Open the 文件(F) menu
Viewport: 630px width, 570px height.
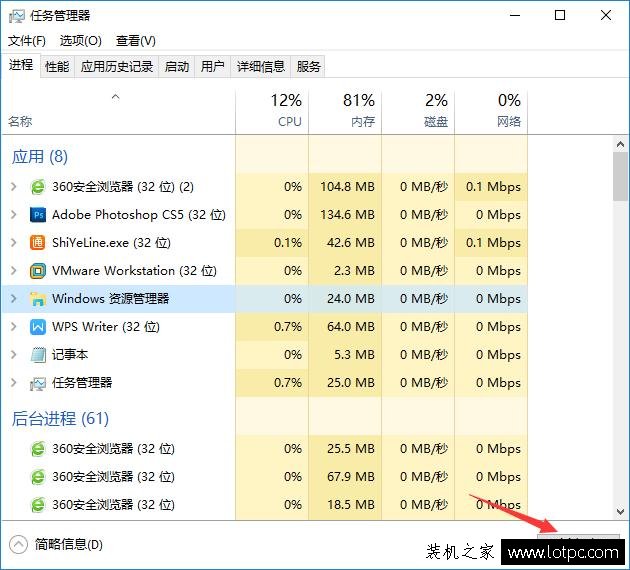[27, 41]
